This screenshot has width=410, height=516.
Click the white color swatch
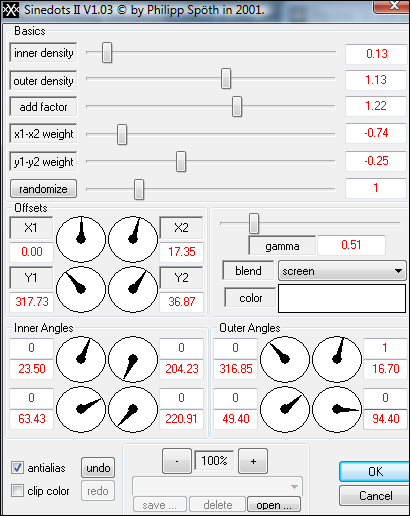342,298
